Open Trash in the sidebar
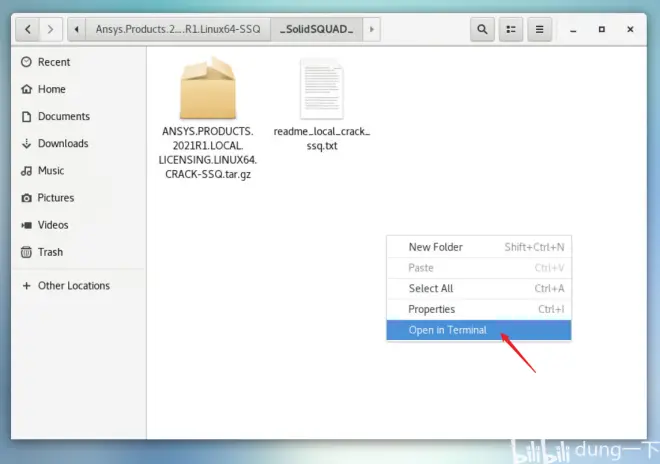This screenshot has height=464, width=660. pos(79,252)
